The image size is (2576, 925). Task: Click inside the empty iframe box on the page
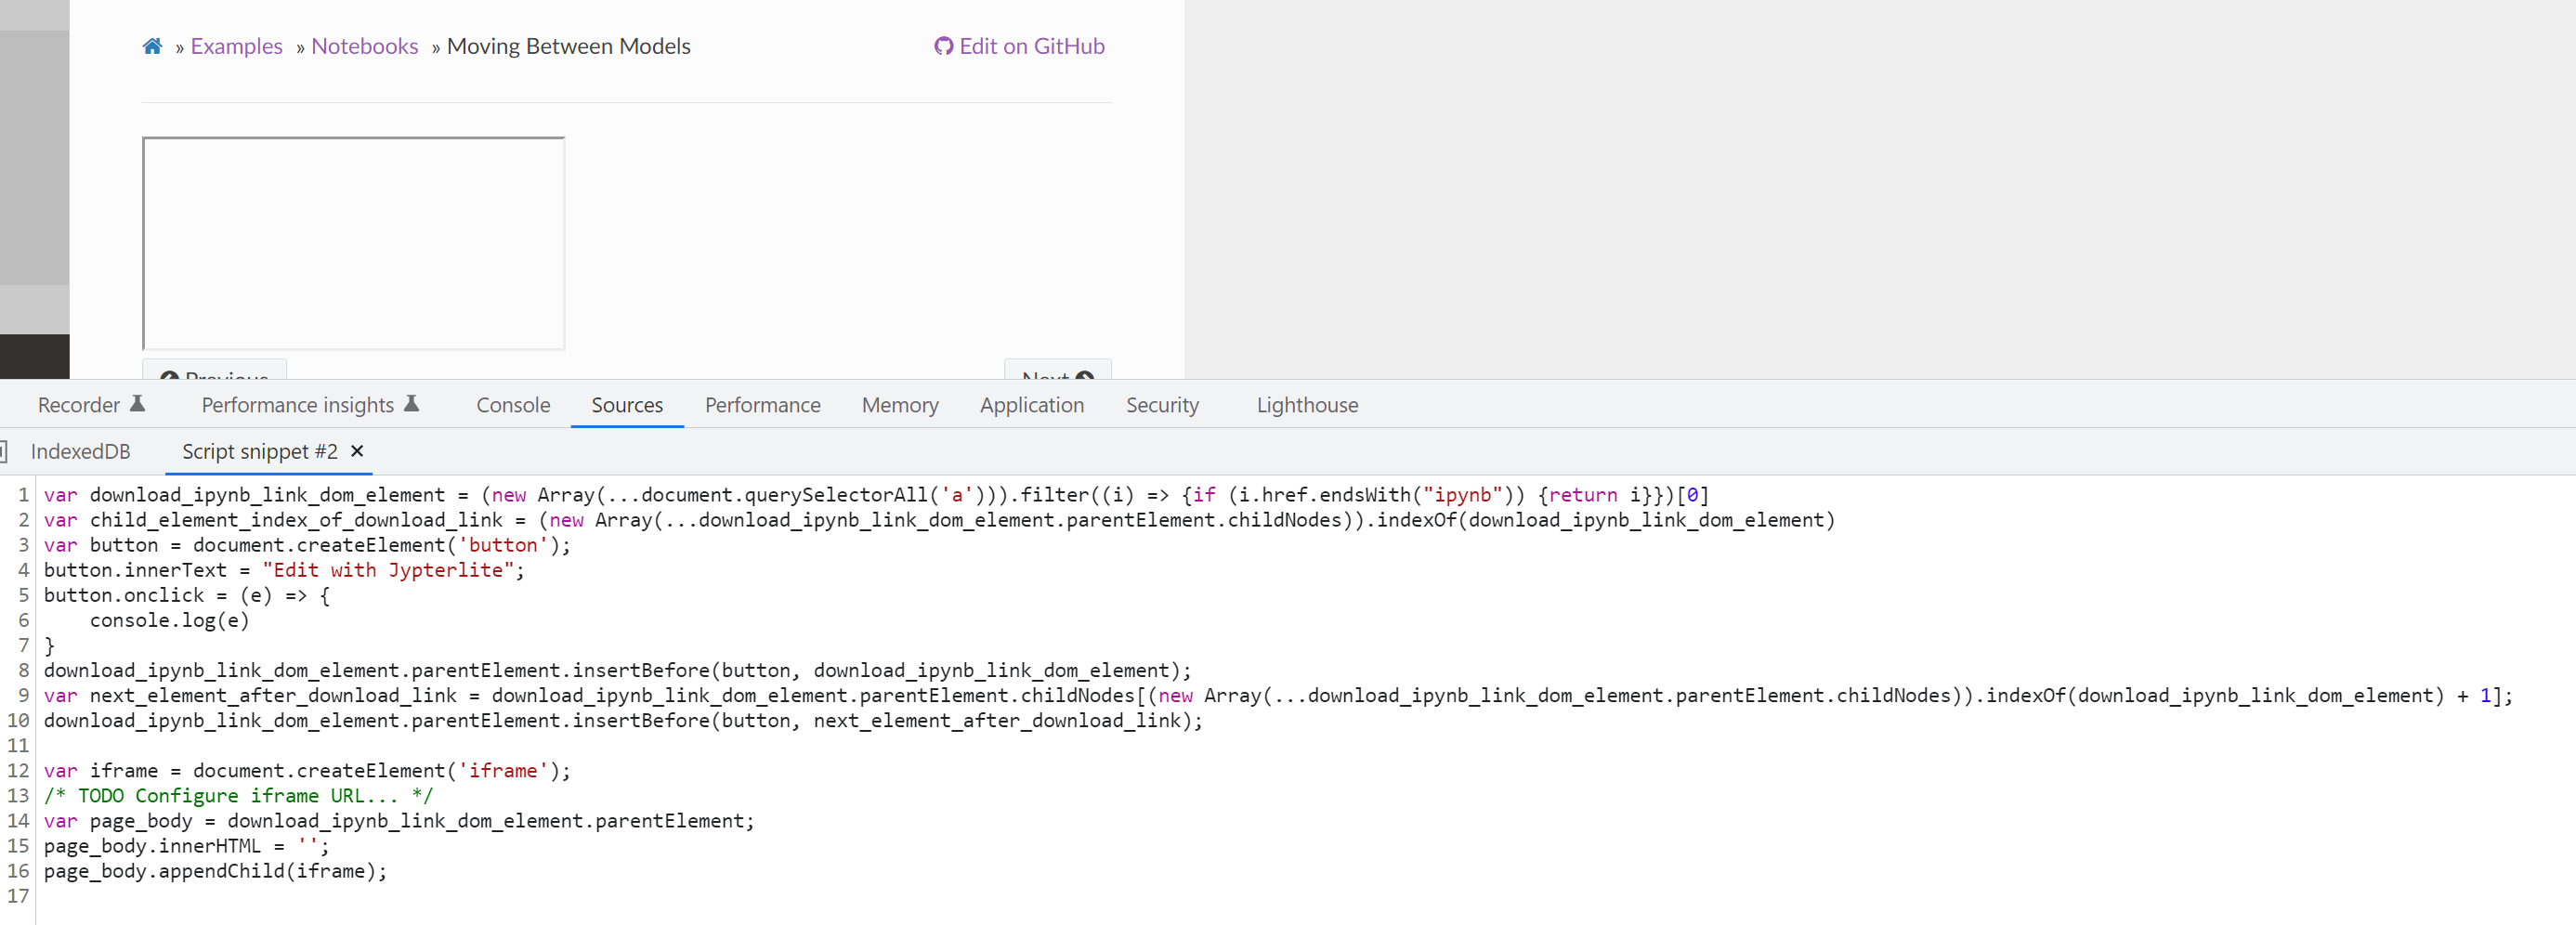pos(353,243)
